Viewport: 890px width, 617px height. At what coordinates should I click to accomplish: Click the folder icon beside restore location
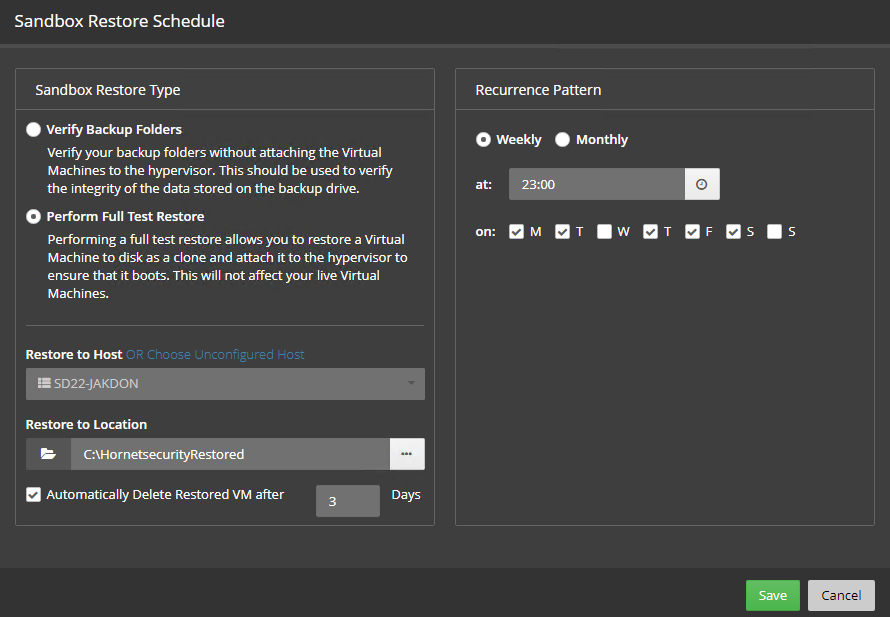pos(48,454)
